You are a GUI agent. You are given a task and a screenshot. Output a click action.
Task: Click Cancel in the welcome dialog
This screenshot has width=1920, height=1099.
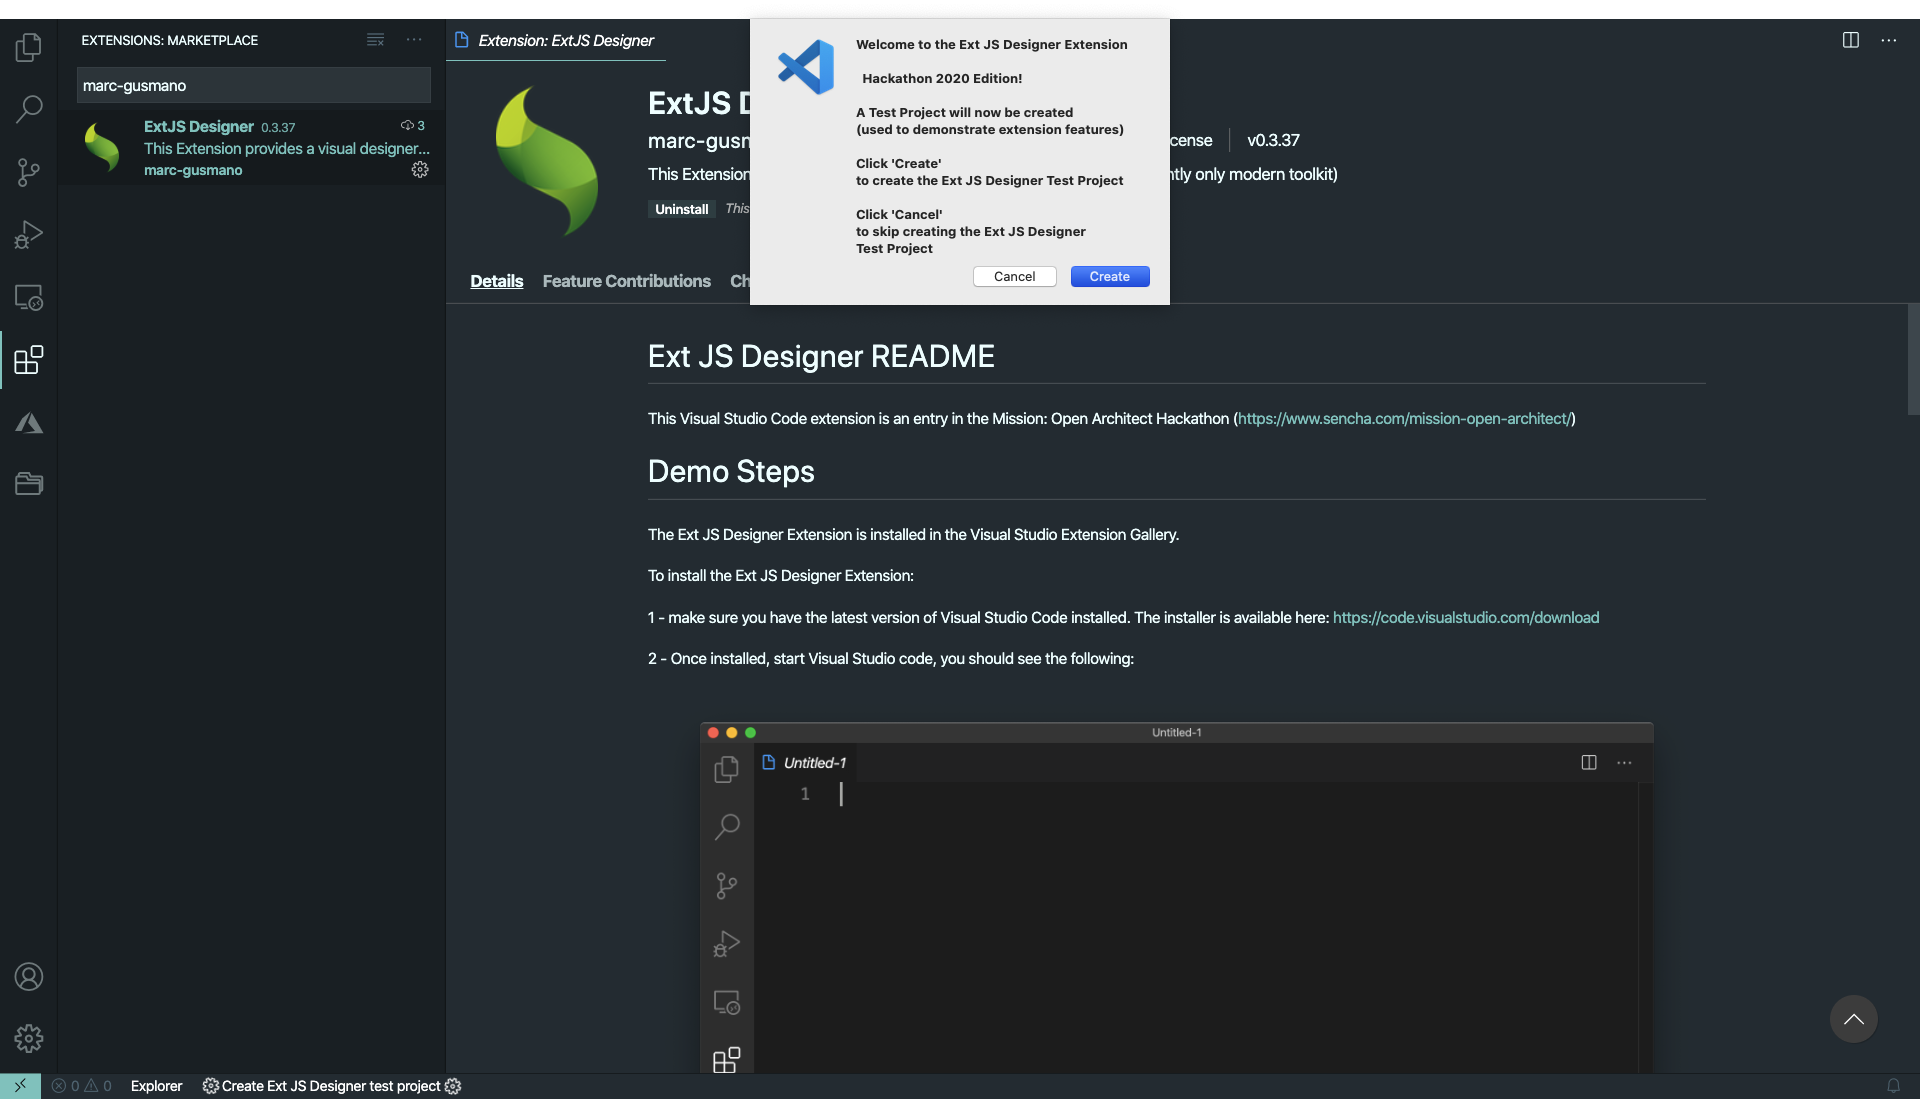click(1014, 277)
